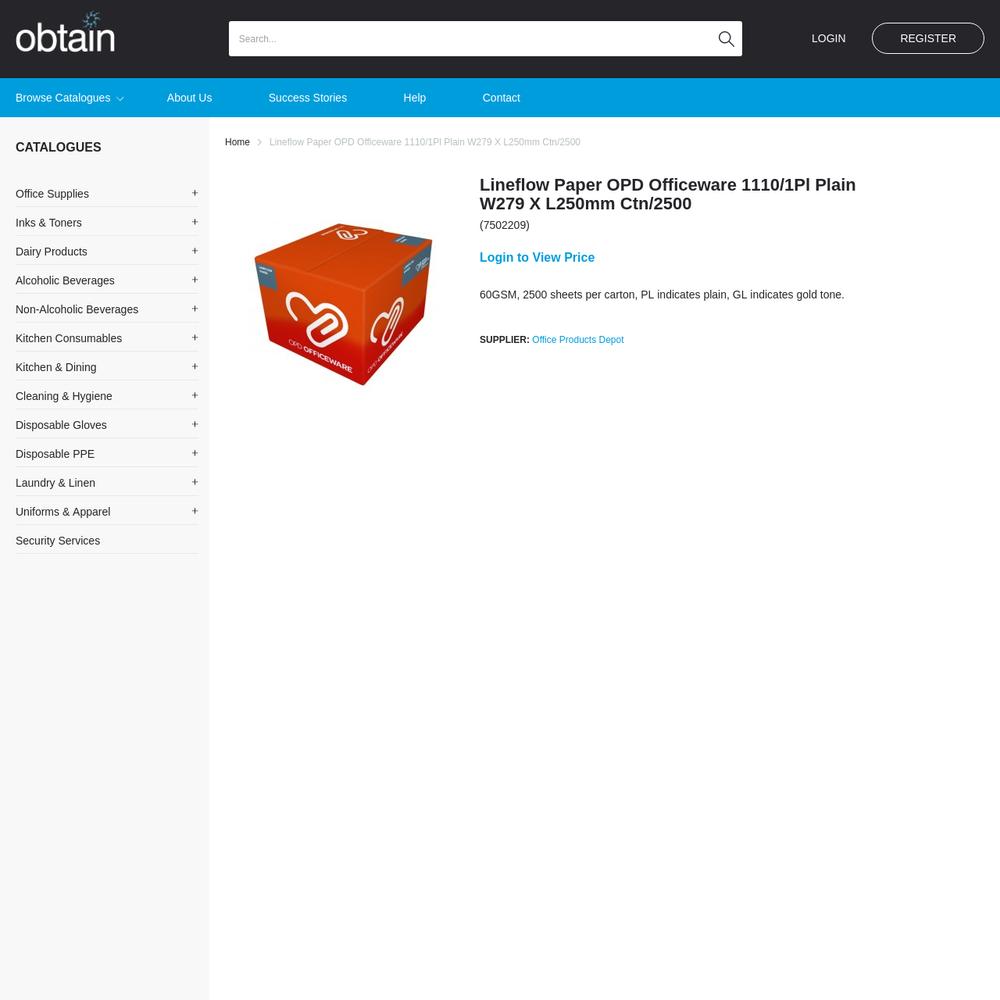
Task: Open Office Products Depot supplier link
Action: point(578,340)
